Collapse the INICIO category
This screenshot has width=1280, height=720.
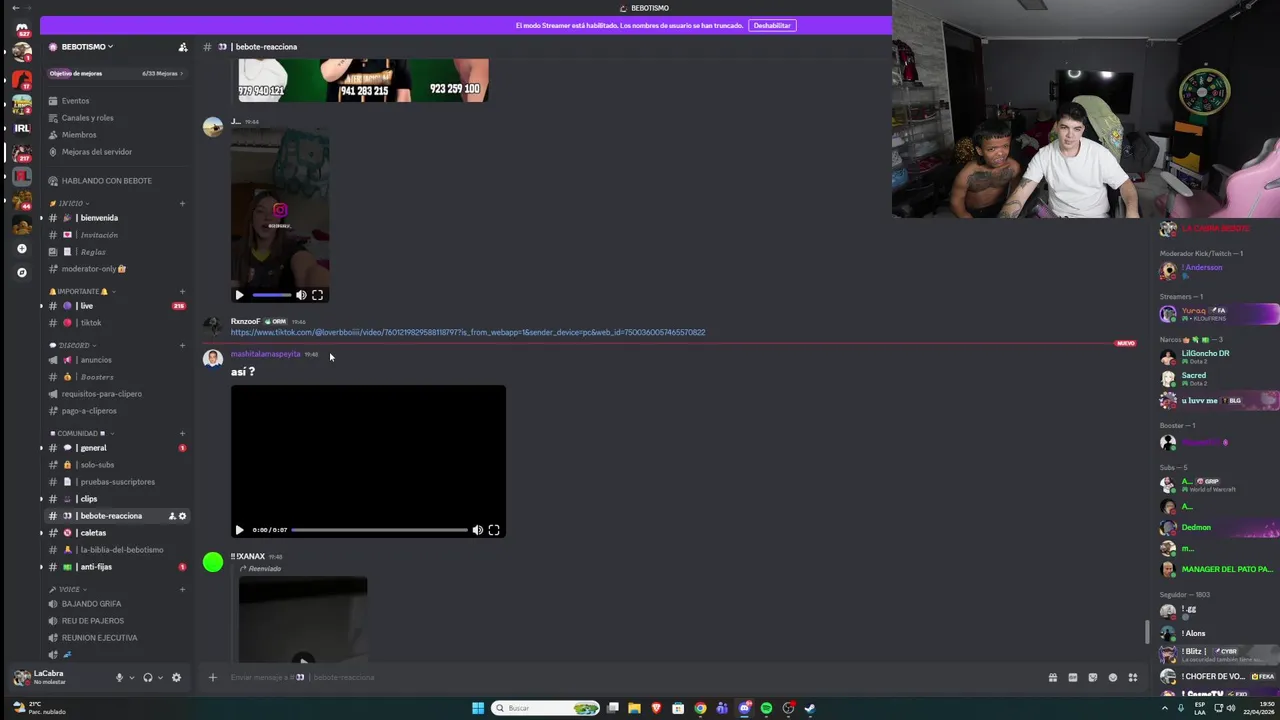click(72, 204)
